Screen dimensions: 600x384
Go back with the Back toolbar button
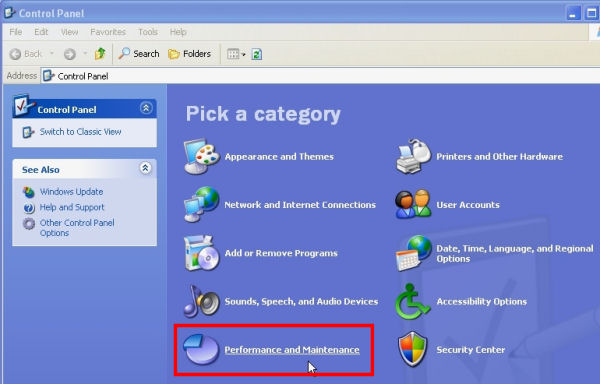pos(25,54)
